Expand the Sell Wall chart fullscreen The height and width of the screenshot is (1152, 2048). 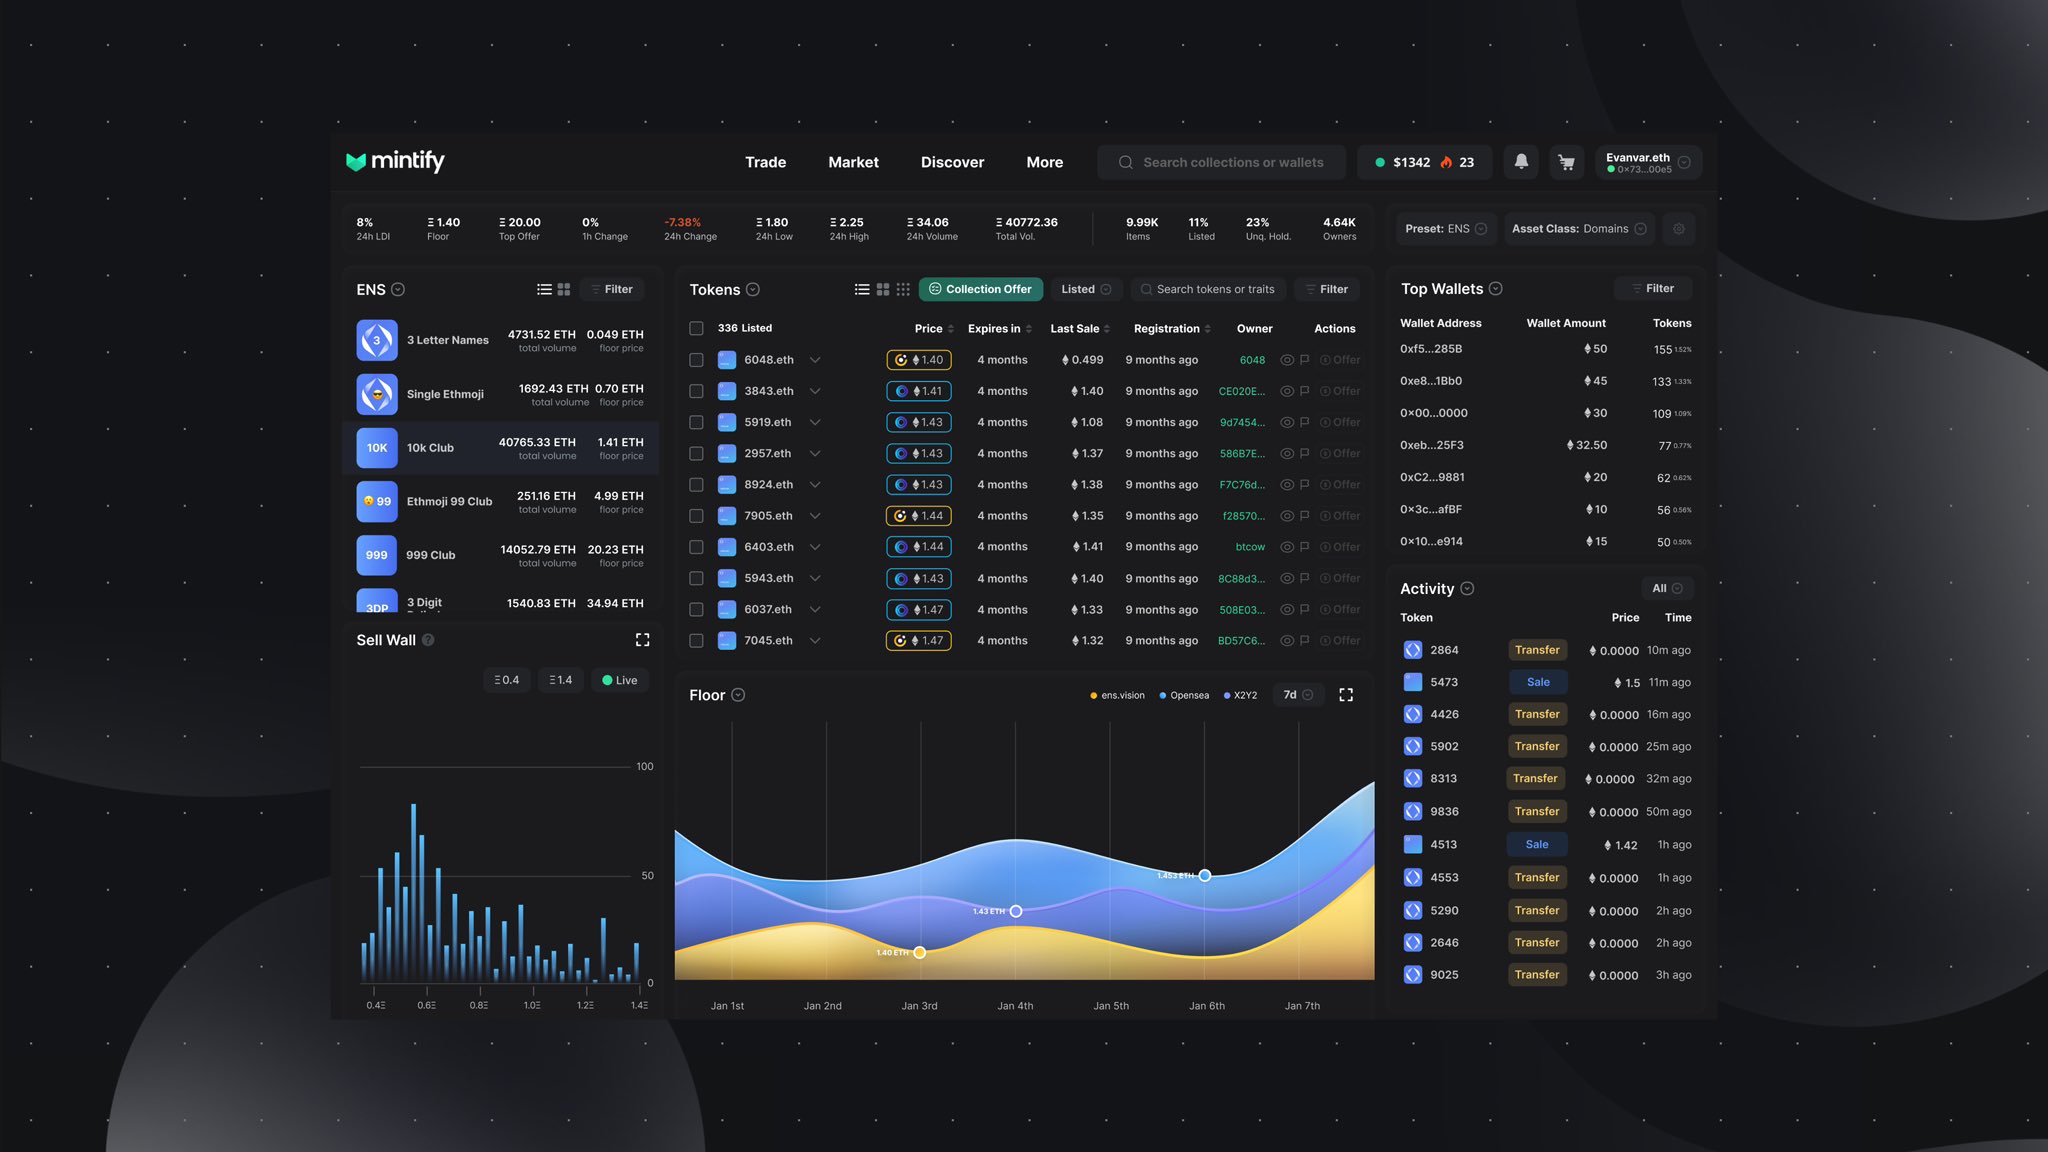click(643, 640)
